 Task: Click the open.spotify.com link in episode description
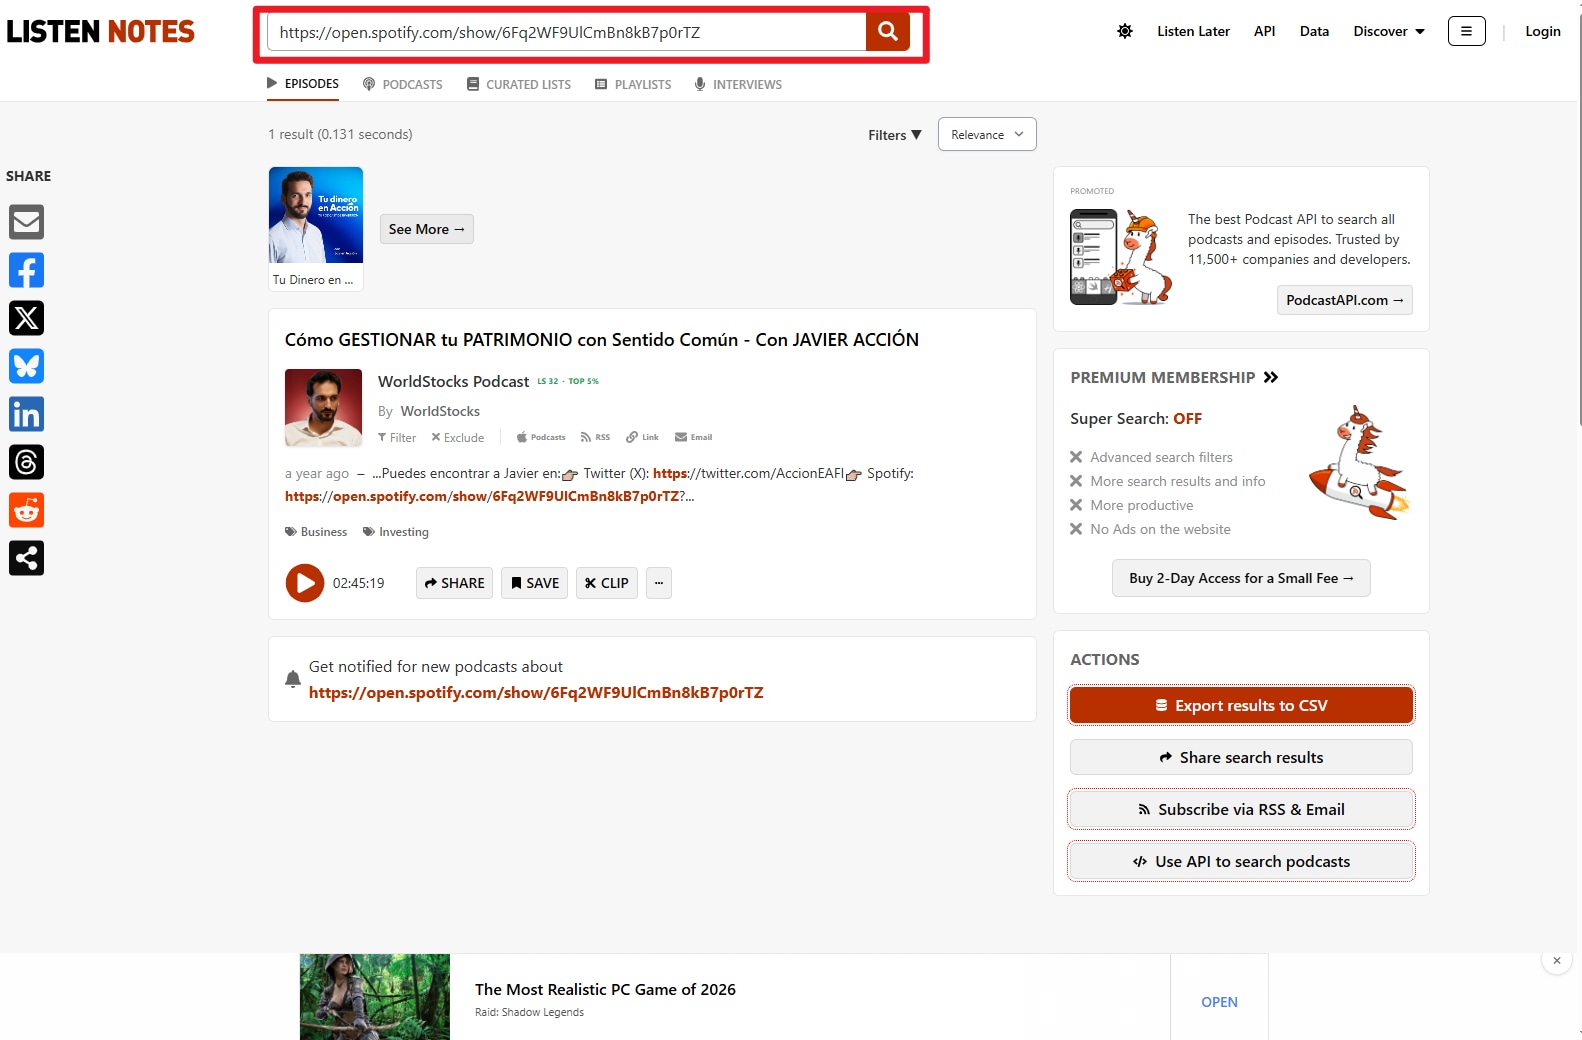tap(483, 496)
